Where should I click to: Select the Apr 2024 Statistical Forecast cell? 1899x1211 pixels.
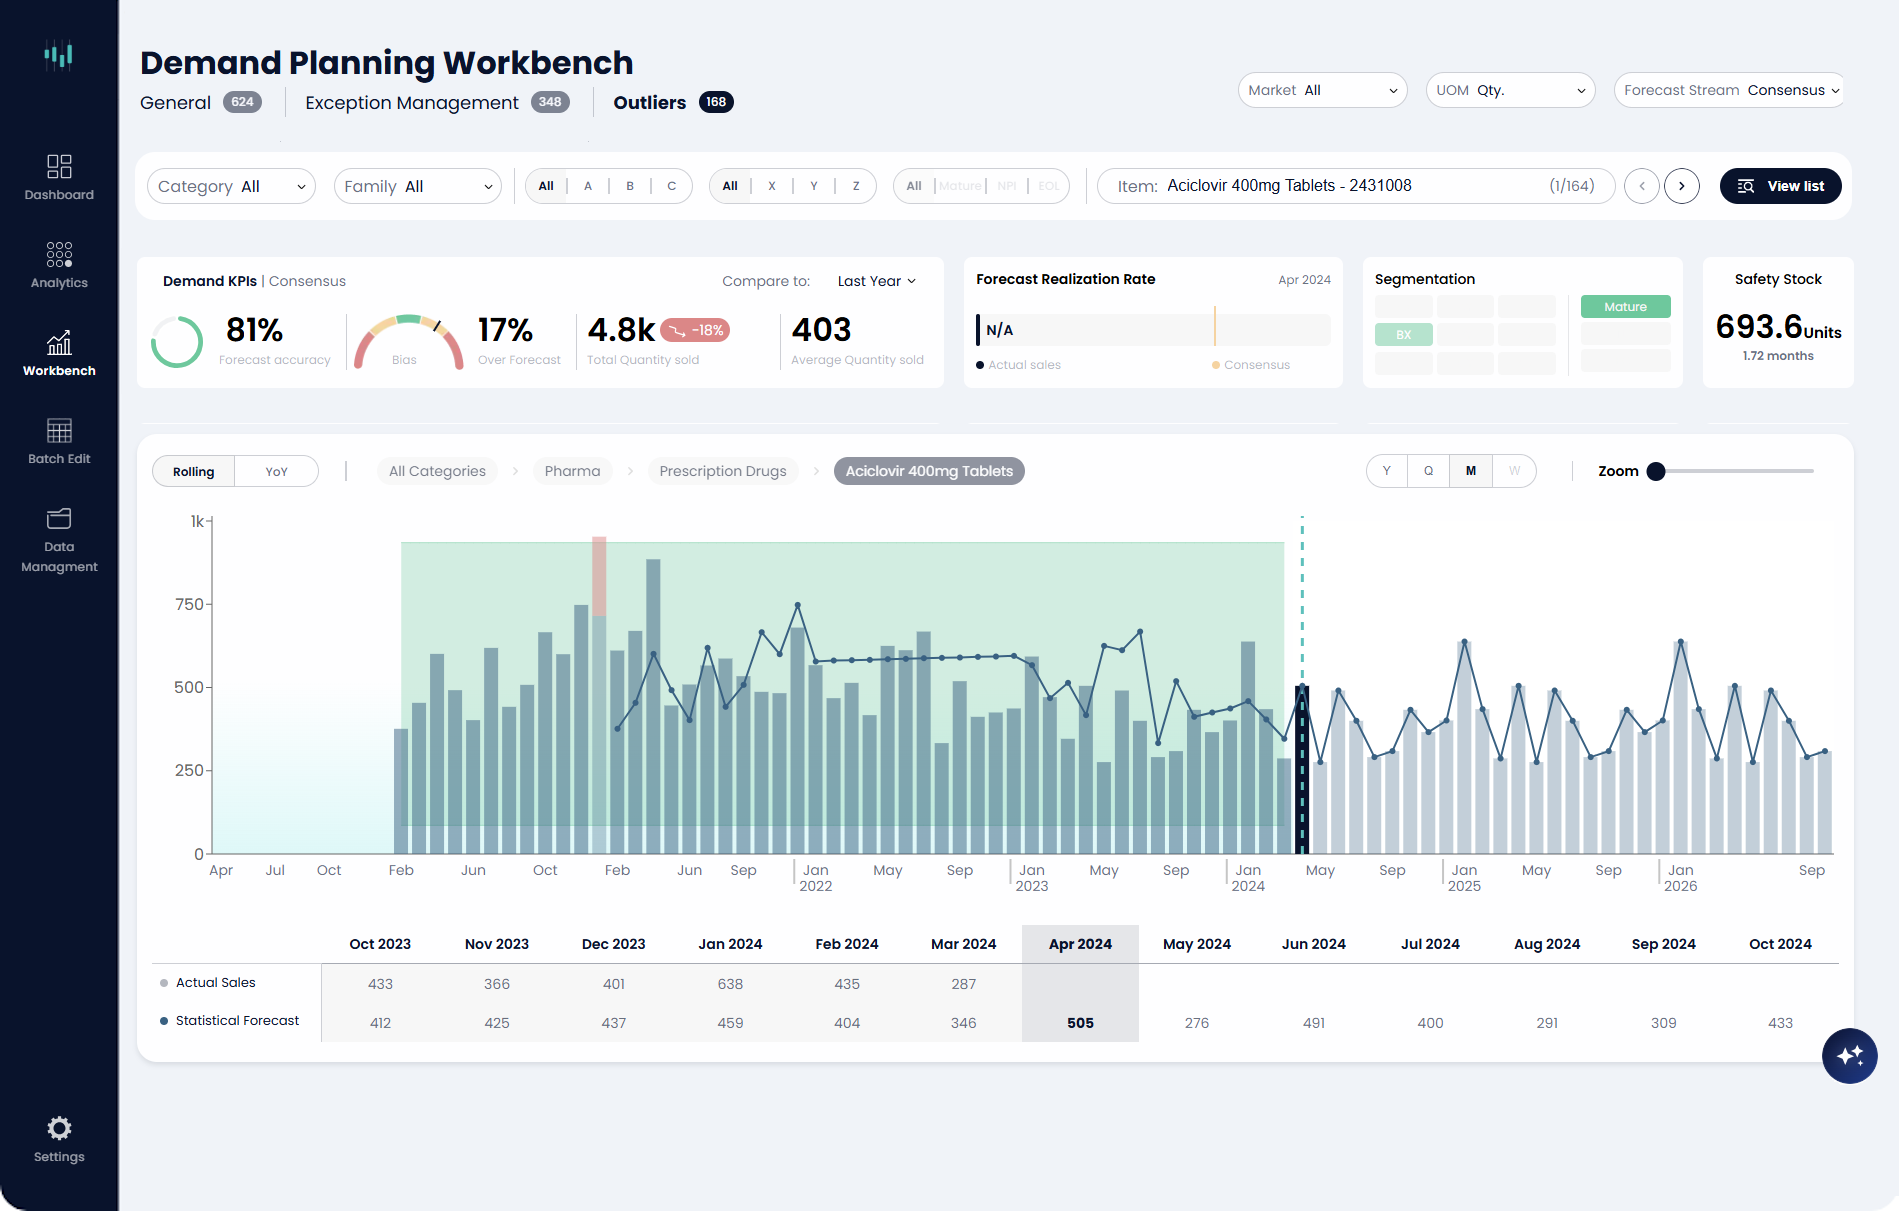[1080, 1023]
